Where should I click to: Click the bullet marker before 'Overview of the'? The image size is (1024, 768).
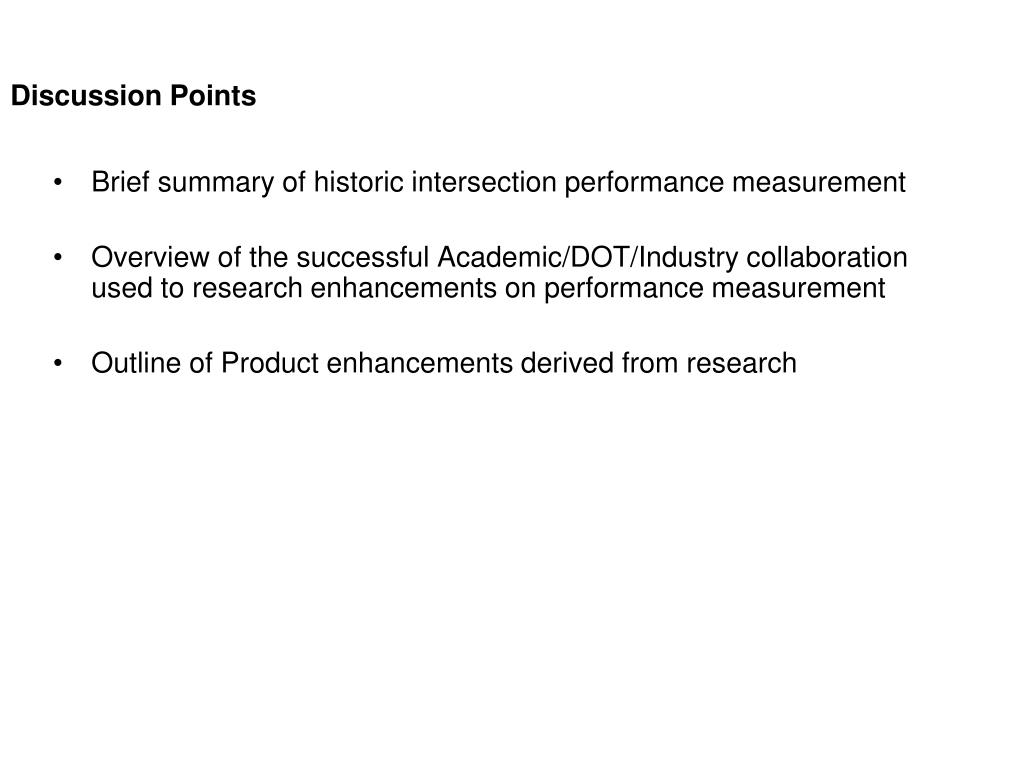[x=58, y=257]
